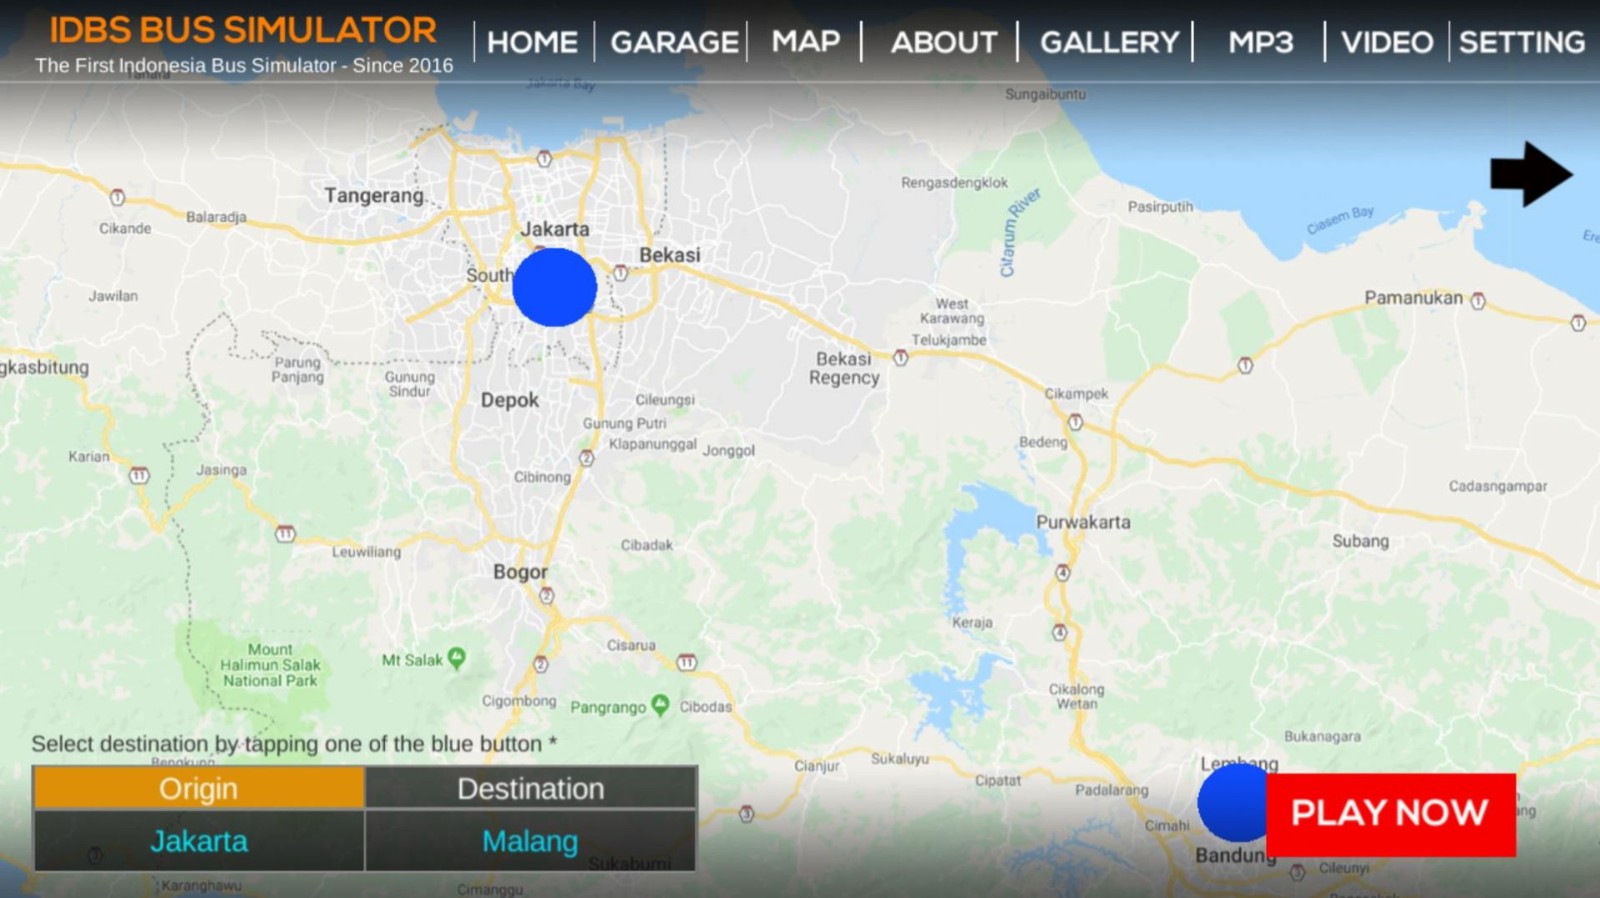Select the Destination tab
The width and height of the screenshot is (1600, 898).
click(x=530, y=788)
